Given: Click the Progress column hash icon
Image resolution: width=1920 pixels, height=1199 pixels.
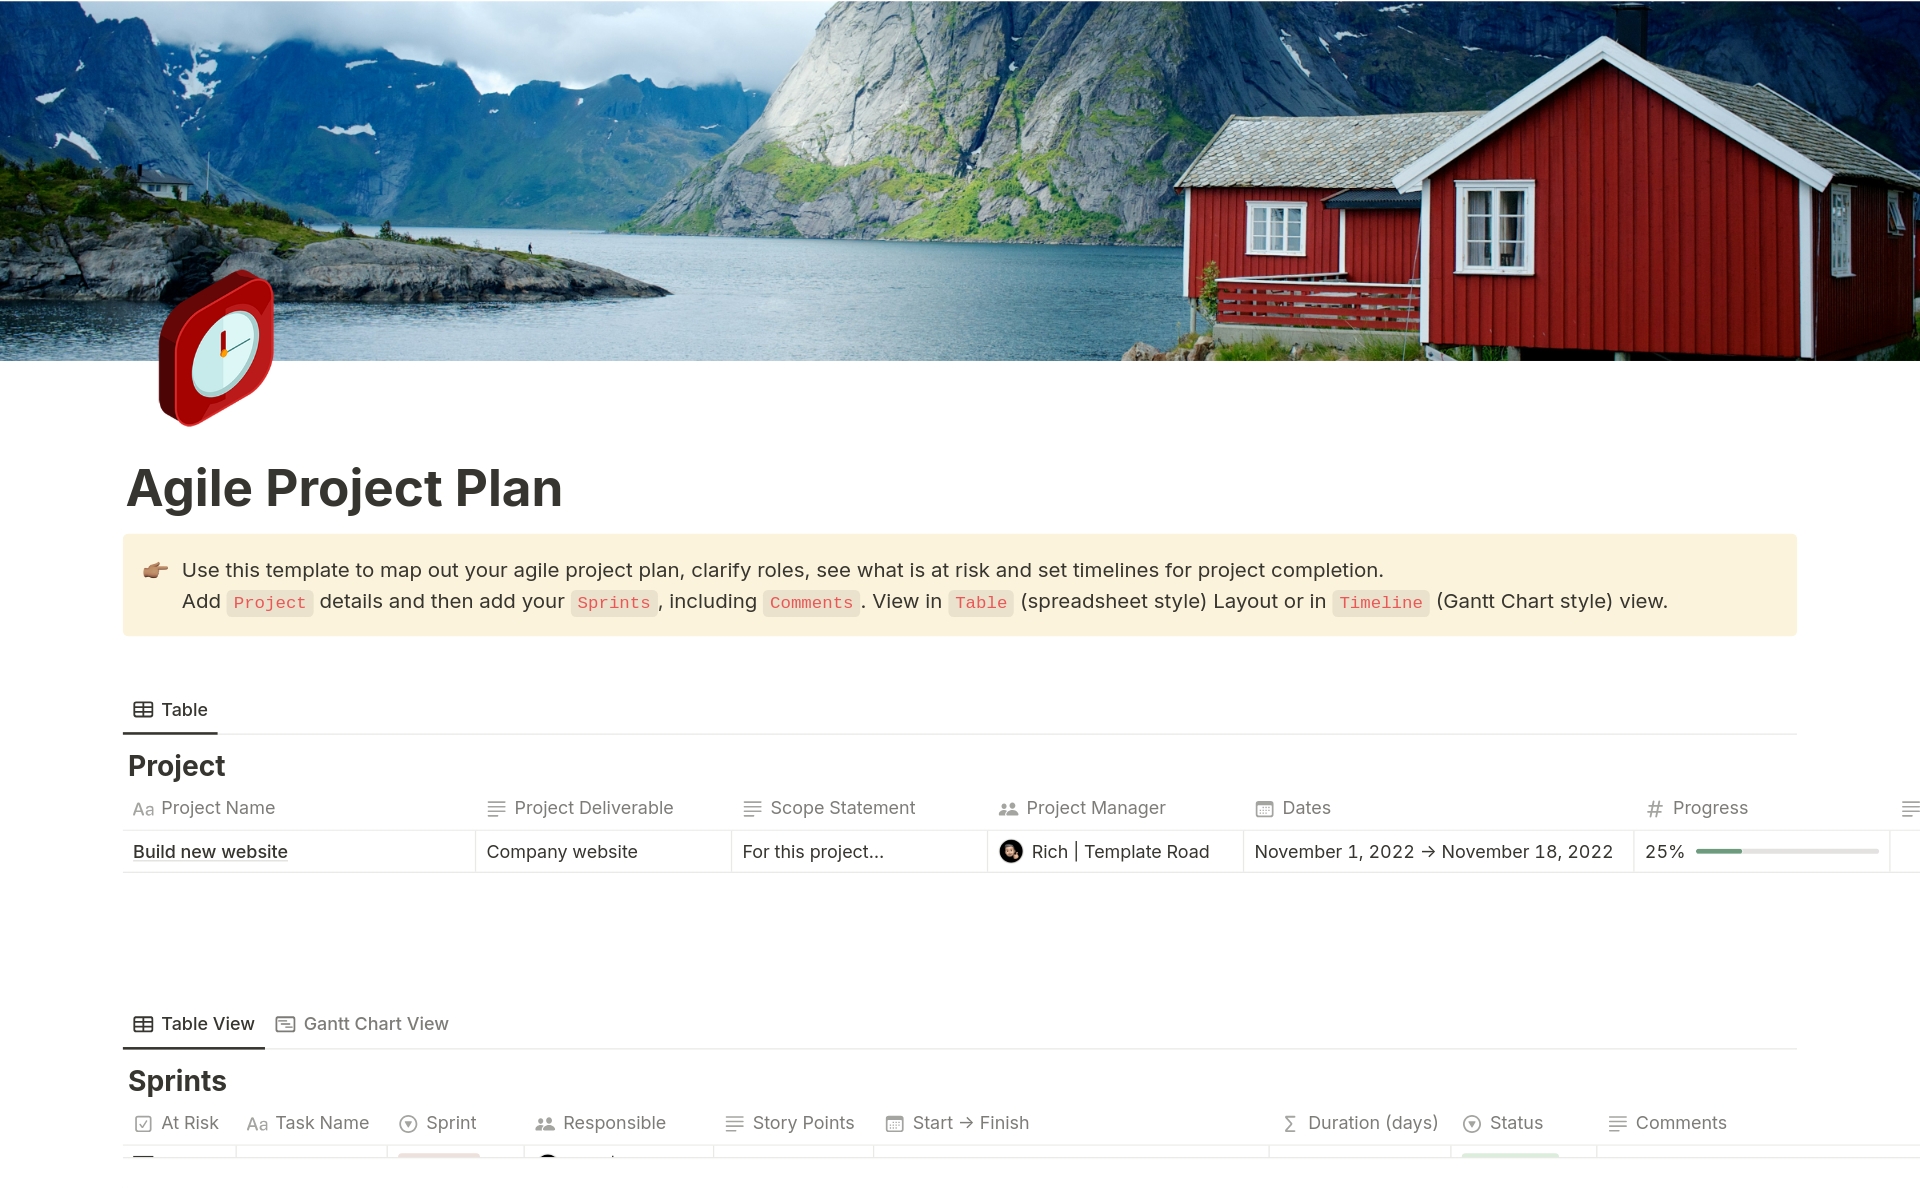Looking at the screenshot, I should (1652, 808).
